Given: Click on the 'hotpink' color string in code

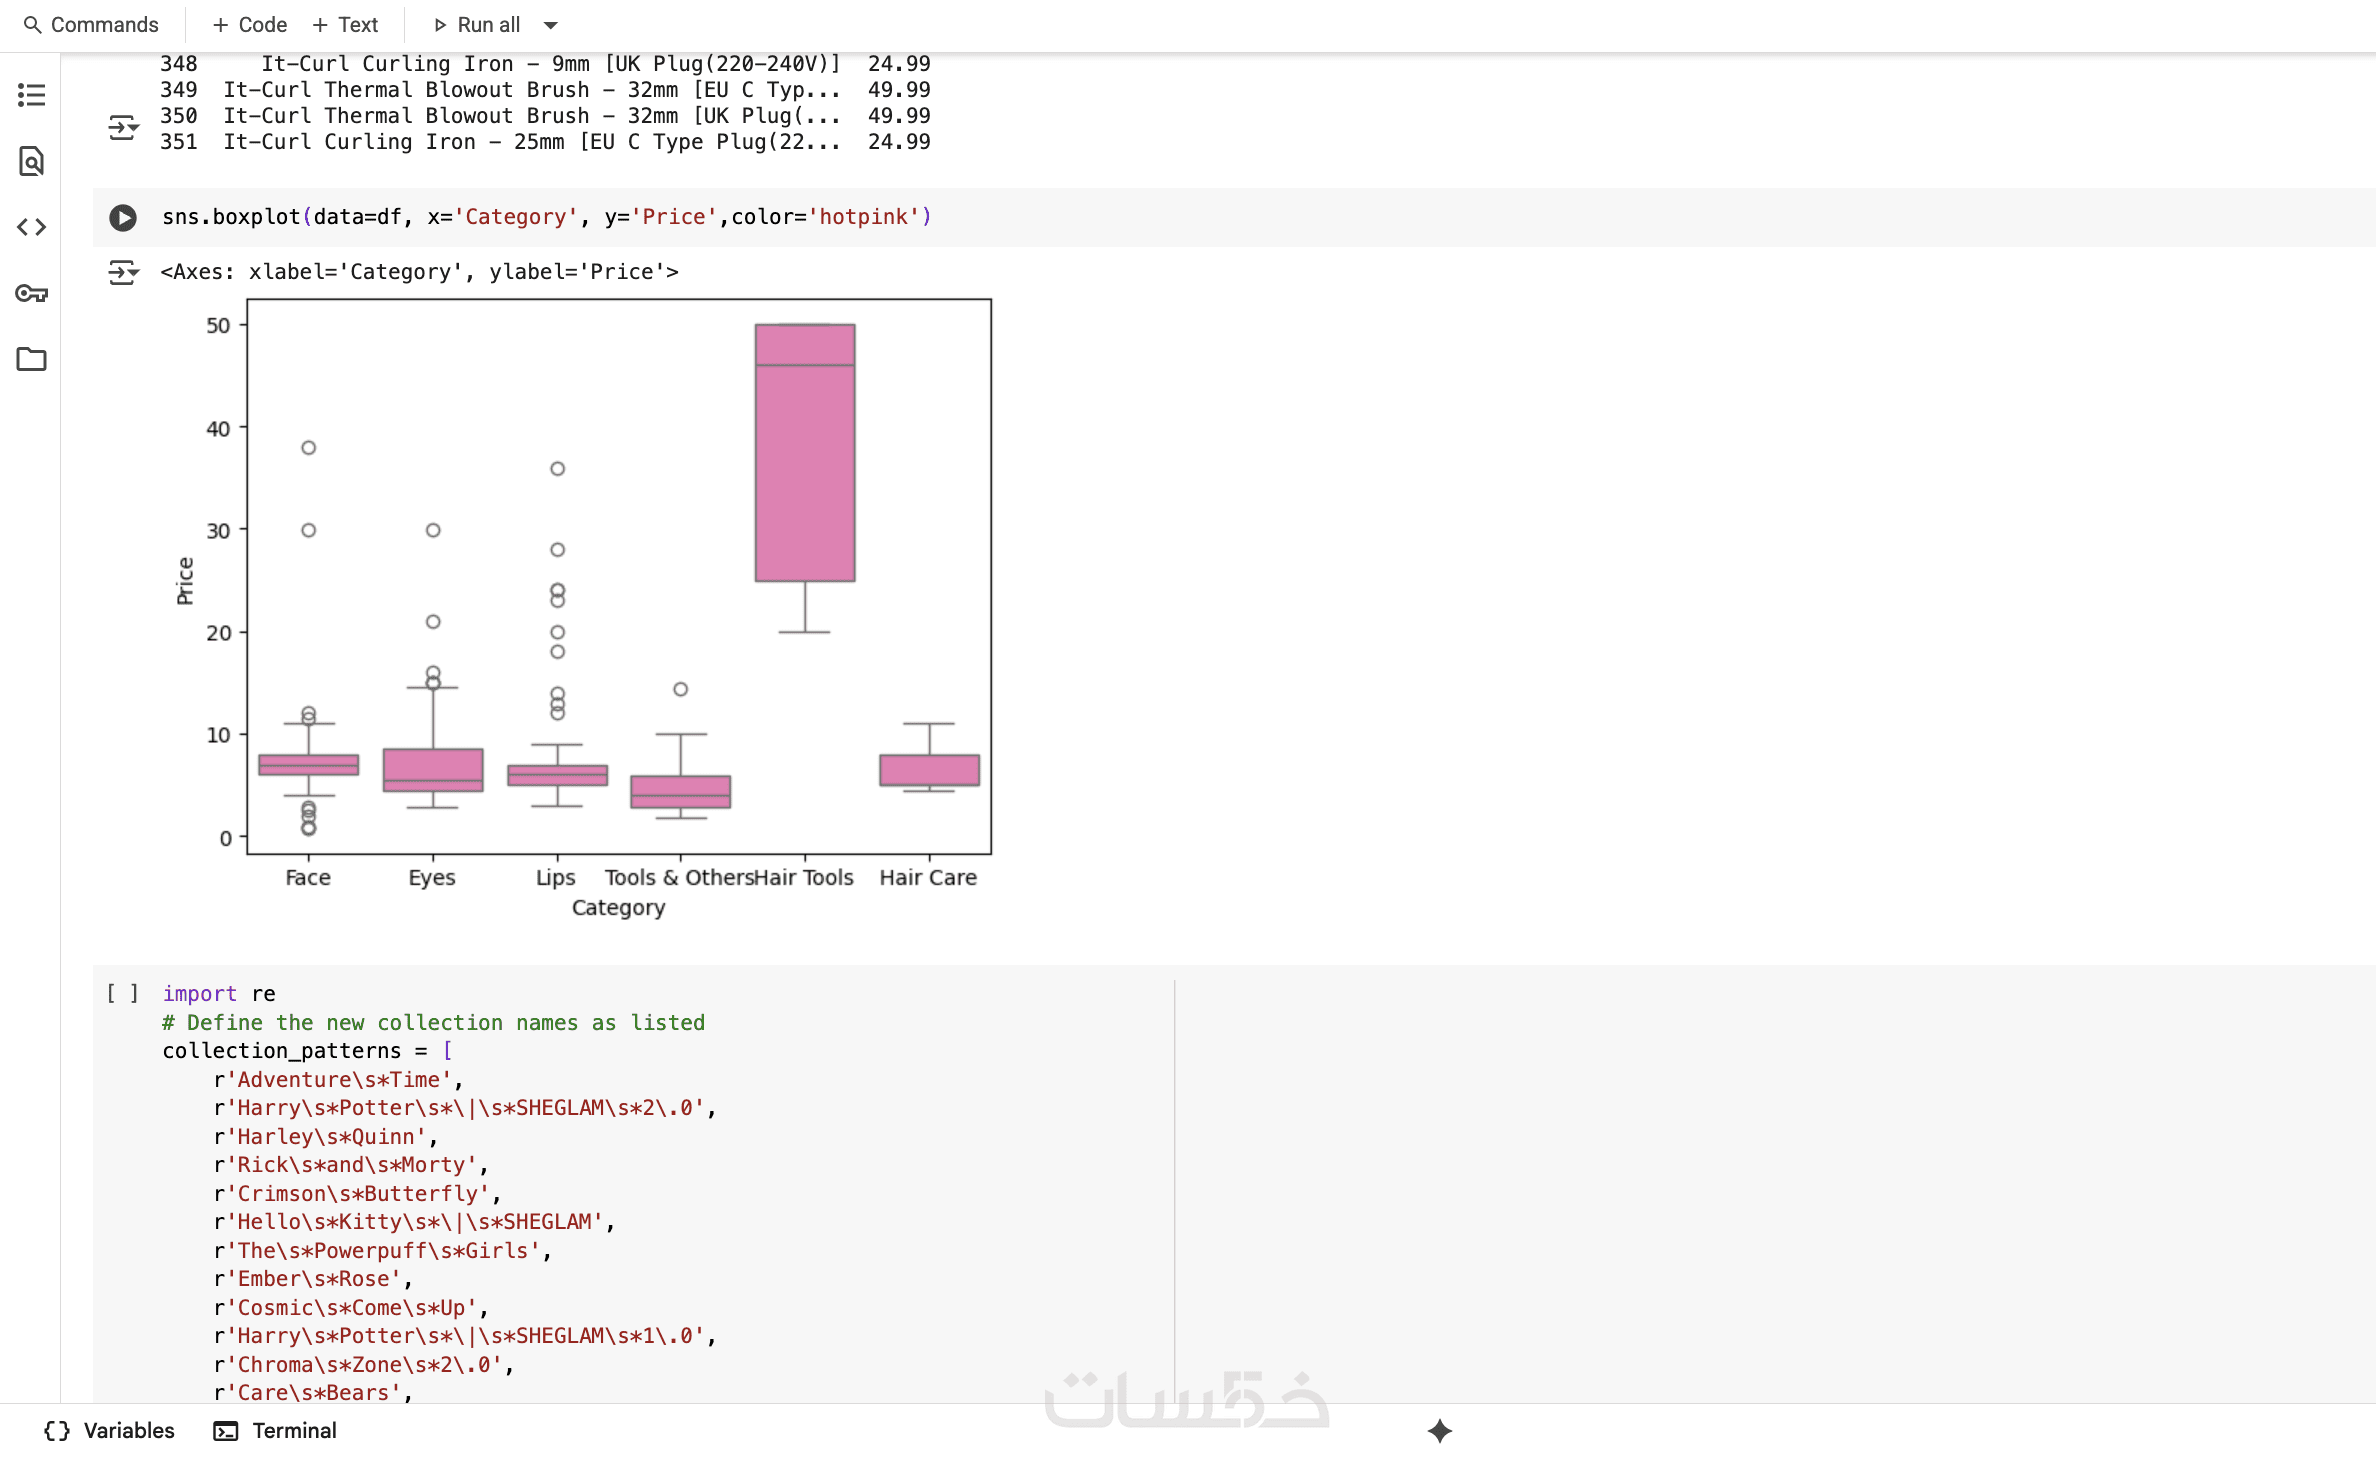Looking at the screenshot, I should tap(863, 217).
